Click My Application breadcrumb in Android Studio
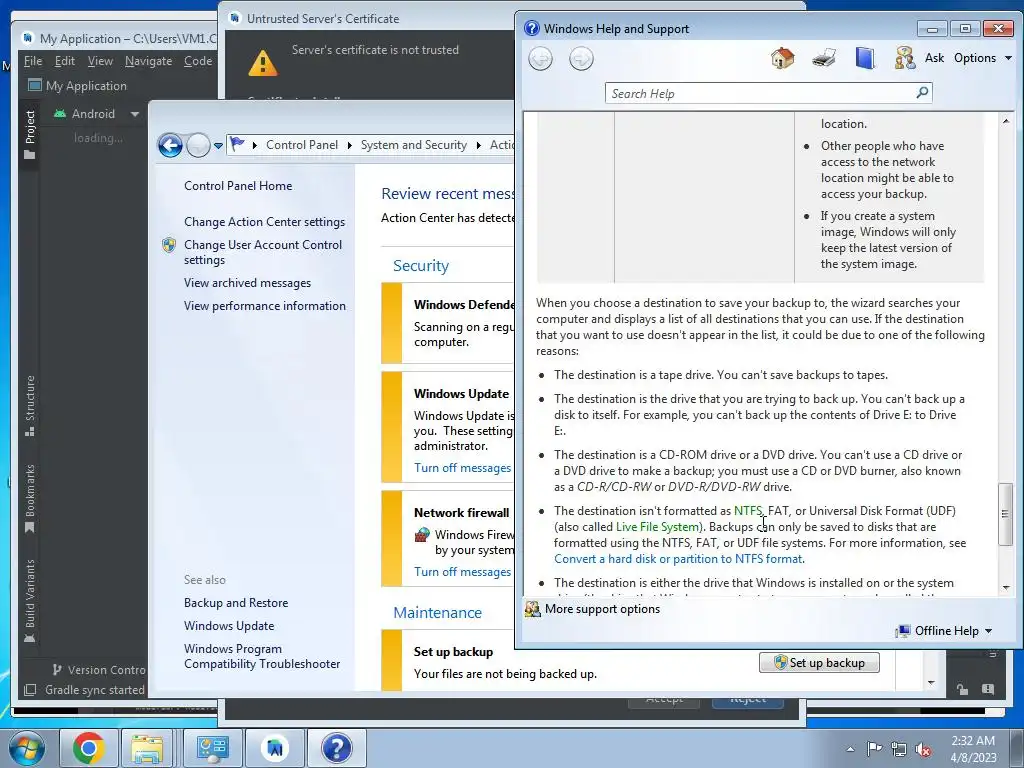1024x768 pixels. [78, 86]
